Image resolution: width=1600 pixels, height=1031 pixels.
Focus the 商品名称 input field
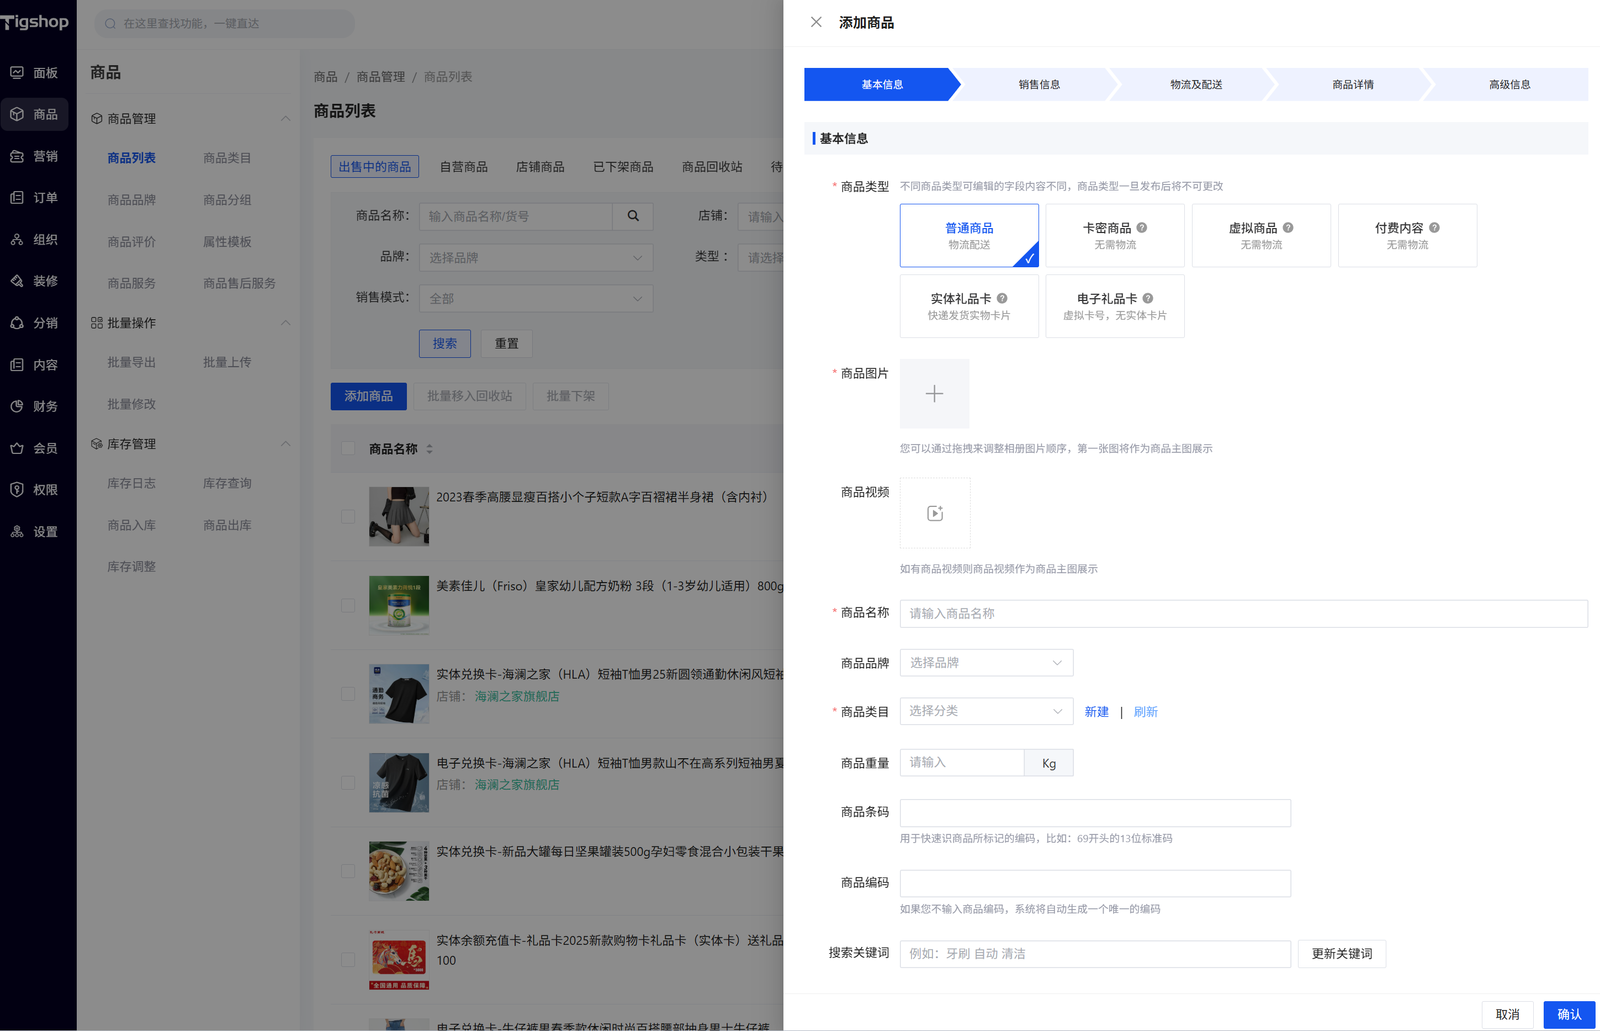(x=1242, y=613)
